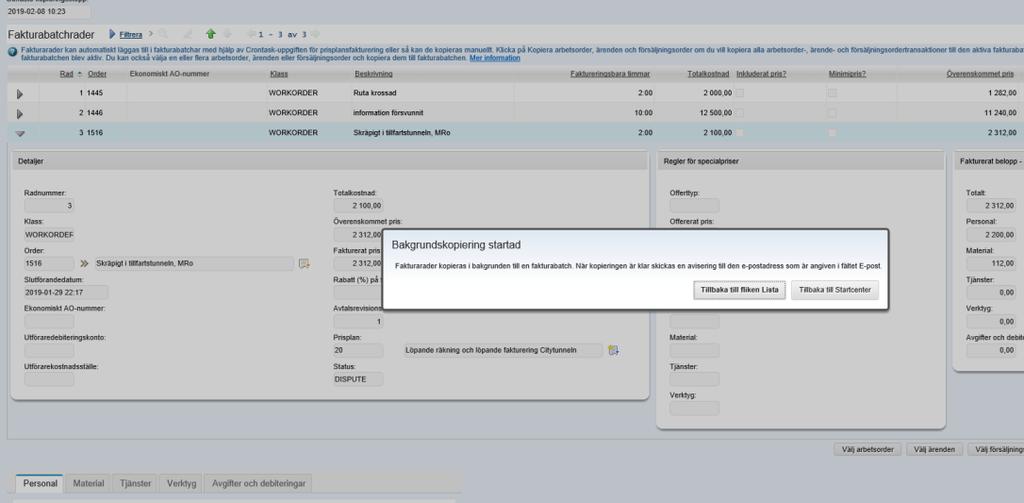Click the '11 240,00' agreed price cell
This screenshot has height=503, width=1024.
1001,113
